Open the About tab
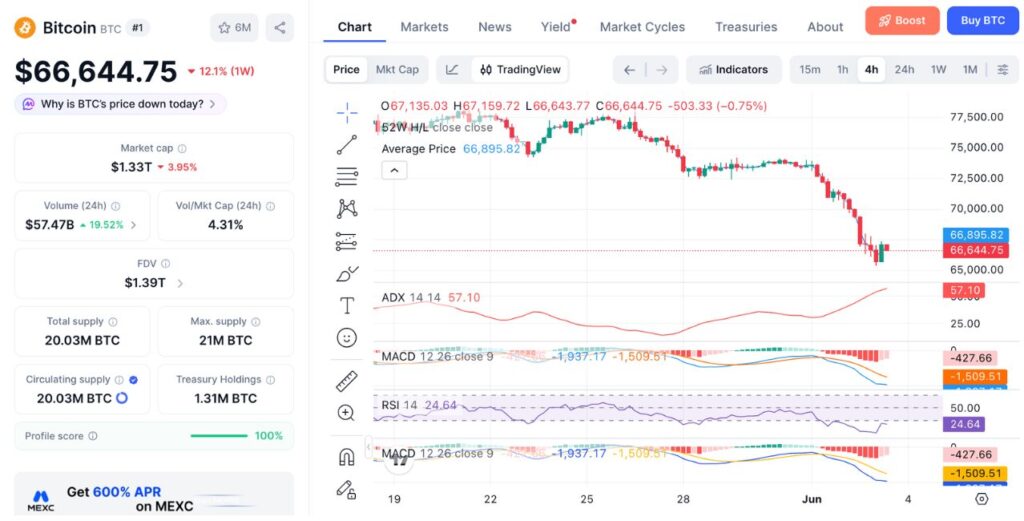1024x521 pixels. pos(825,27)
